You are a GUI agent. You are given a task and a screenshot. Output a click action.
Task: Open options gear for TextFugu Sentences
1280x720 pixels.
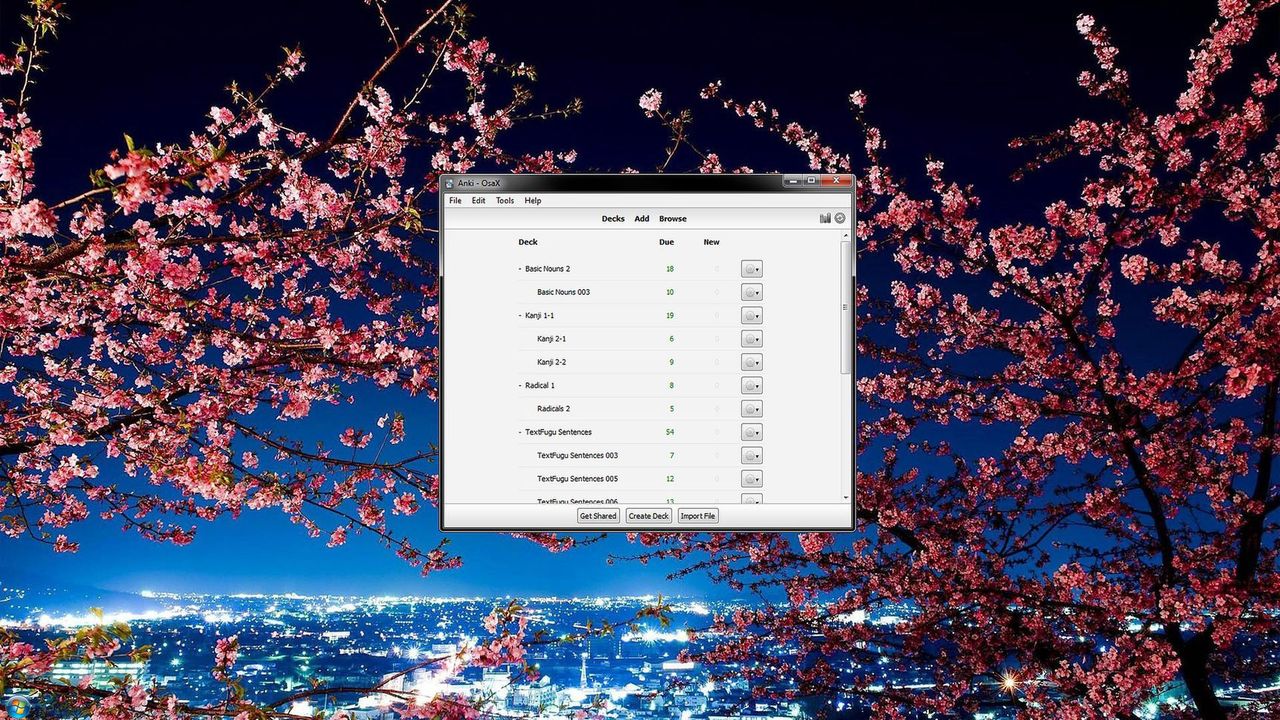click(x=752, y=432)
